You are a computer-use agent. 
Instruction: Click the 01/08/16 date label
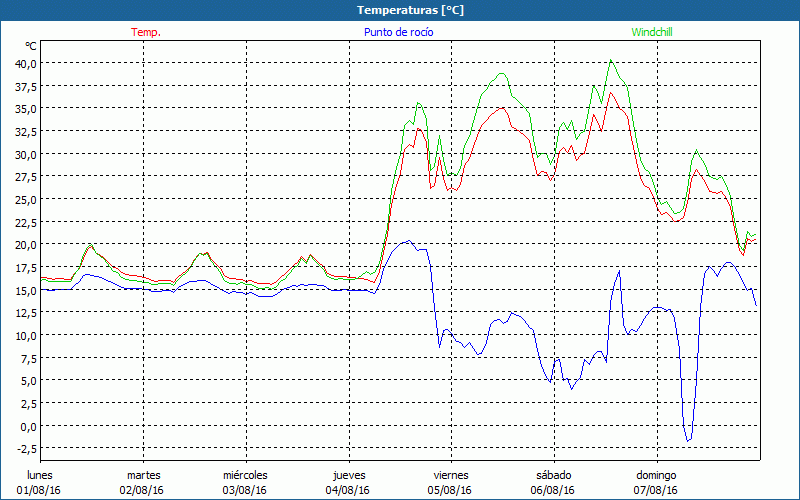(x=40, y=490)
